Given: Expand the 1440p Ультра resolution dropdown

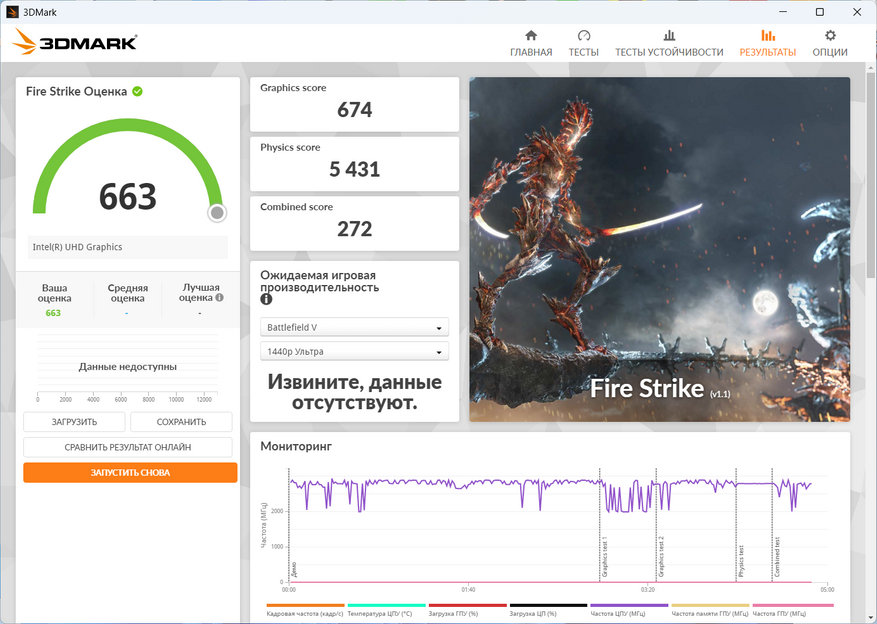Looking at the screenshot, I should tap(354, 351).
